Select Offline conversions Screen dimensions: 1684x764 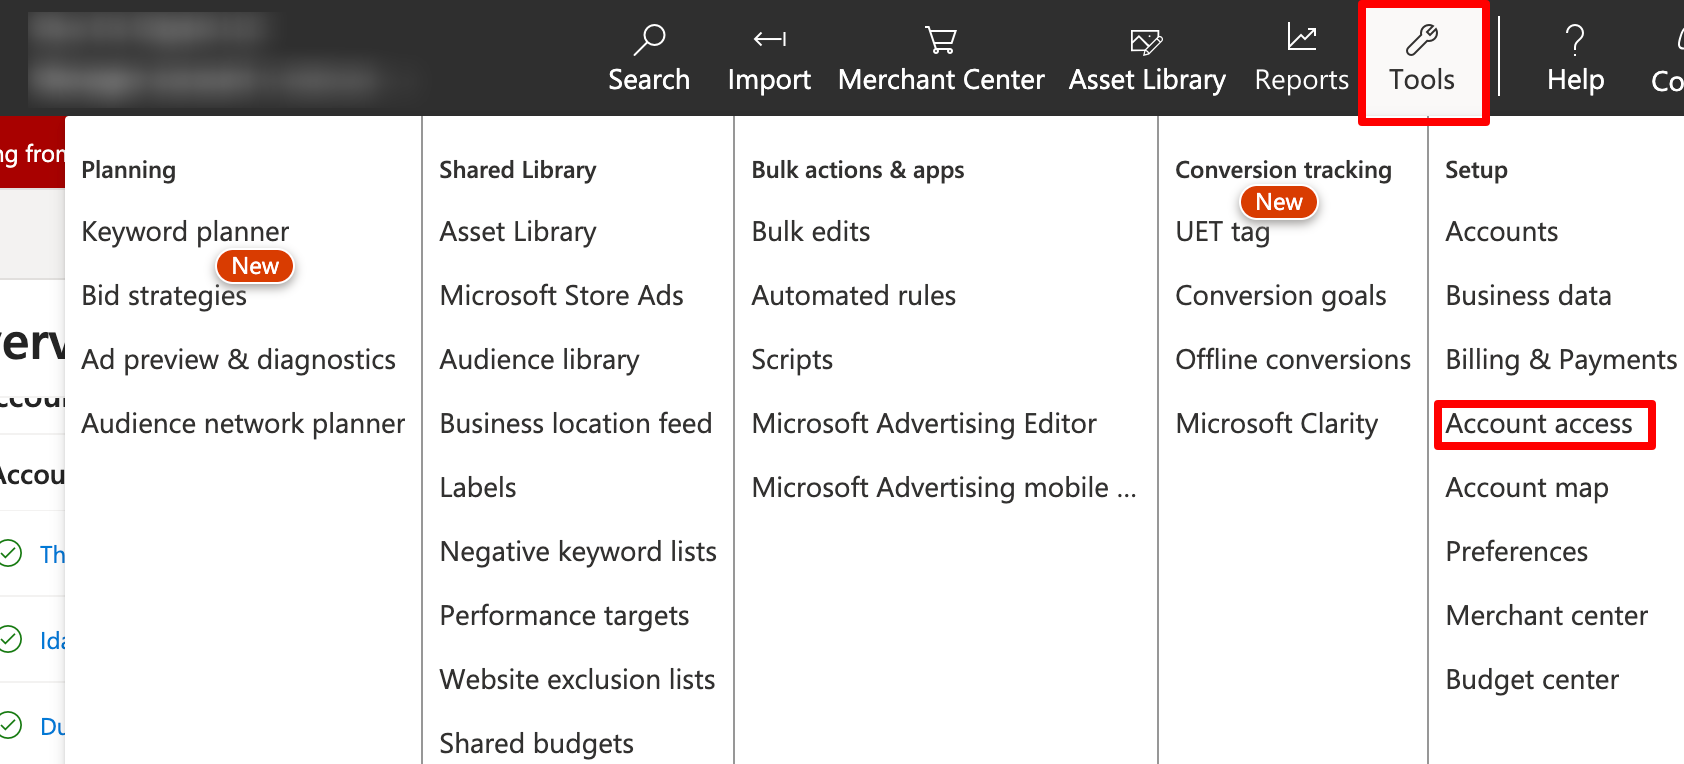1293,360
